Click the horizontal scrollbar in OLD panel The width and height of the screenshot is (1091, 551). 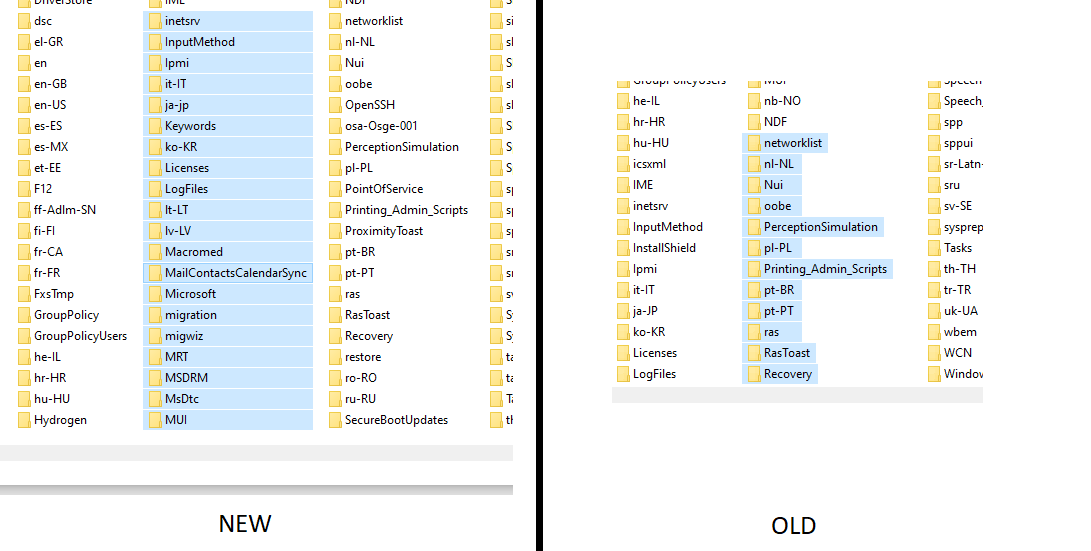[797, 395]
